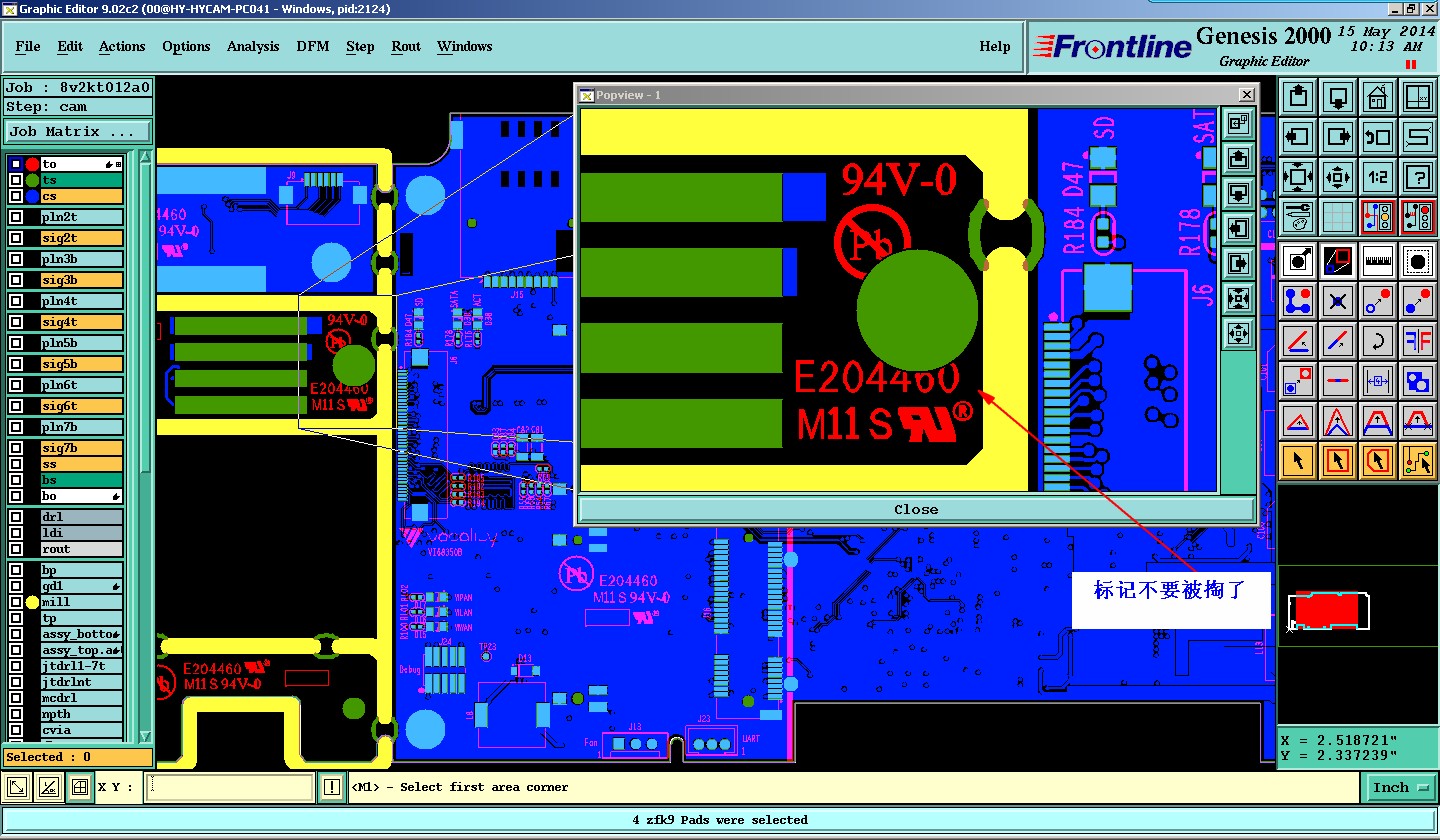
Task: Open the Step menu
Action: click(x=360, y=46)
